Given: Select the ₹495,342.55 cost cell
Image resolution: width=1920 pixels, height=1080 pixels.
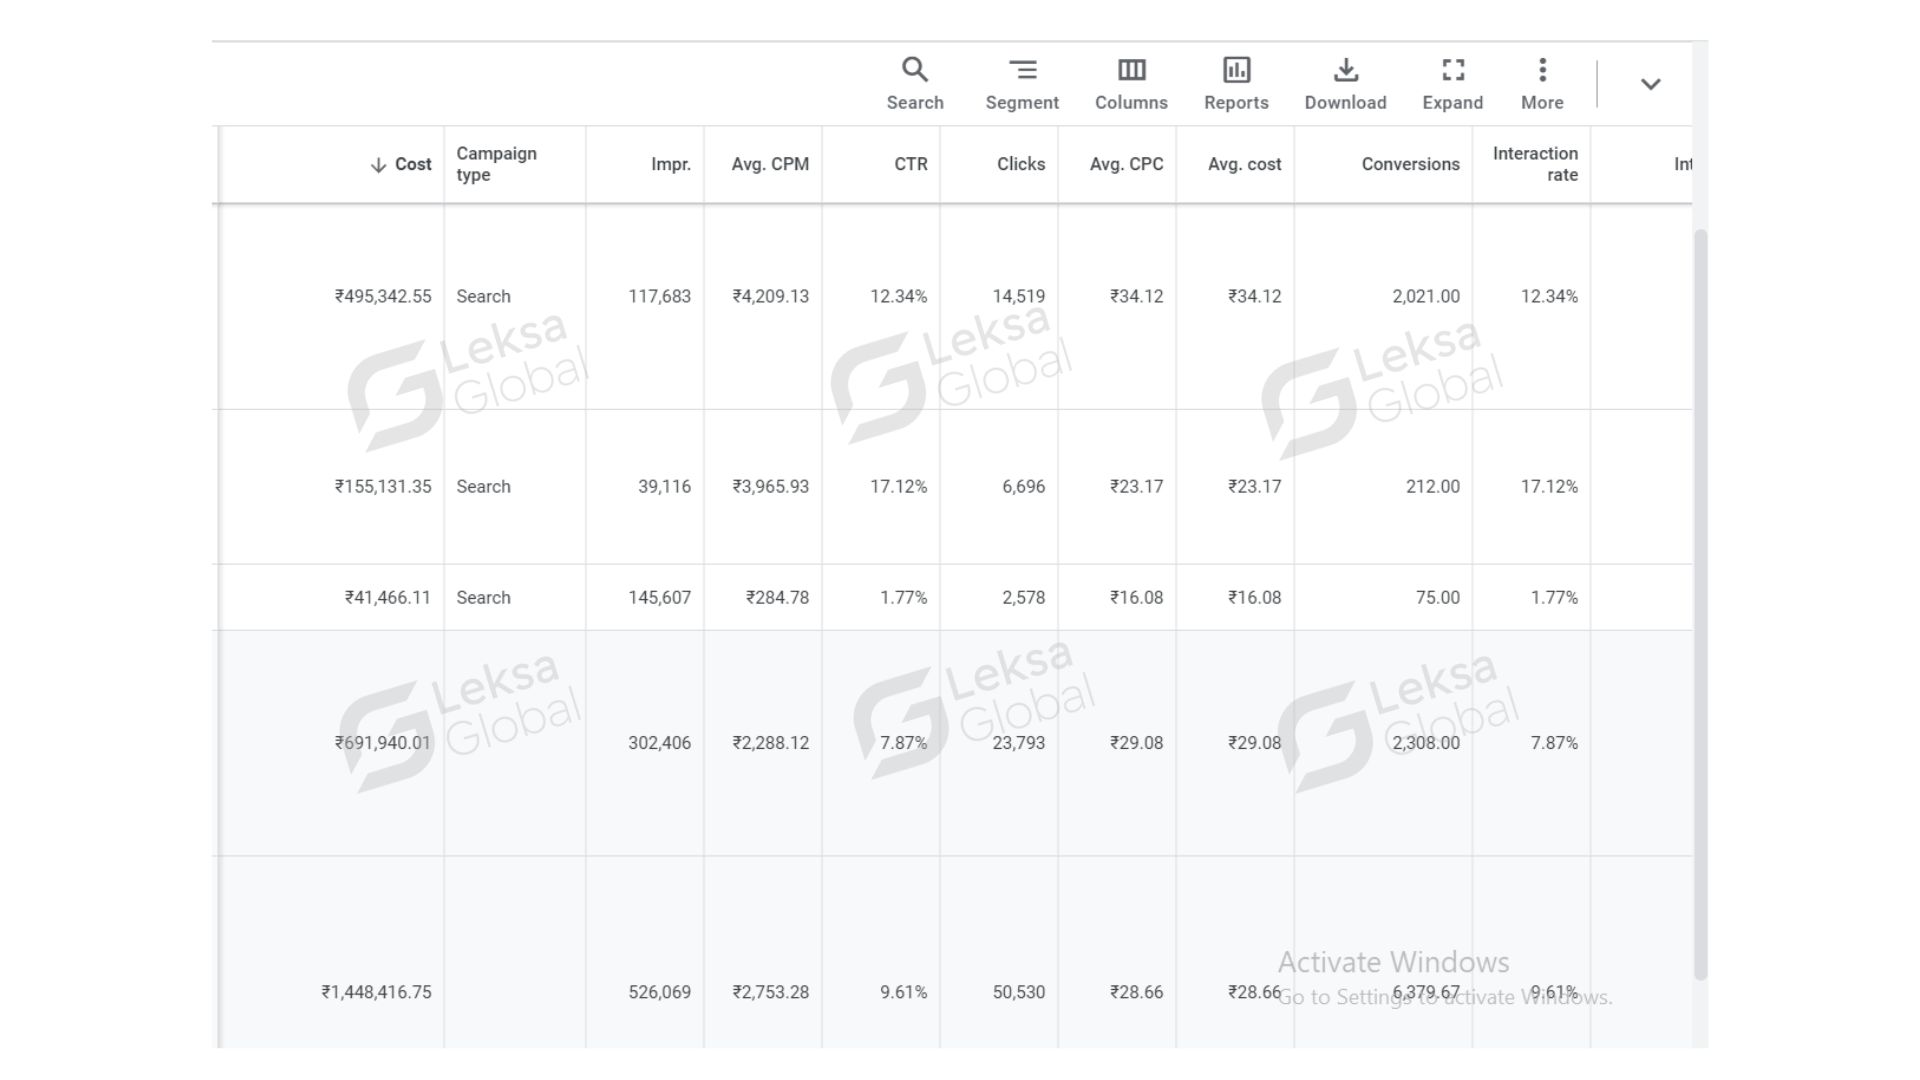Looking at the screenshot, I should click(383, 296).
